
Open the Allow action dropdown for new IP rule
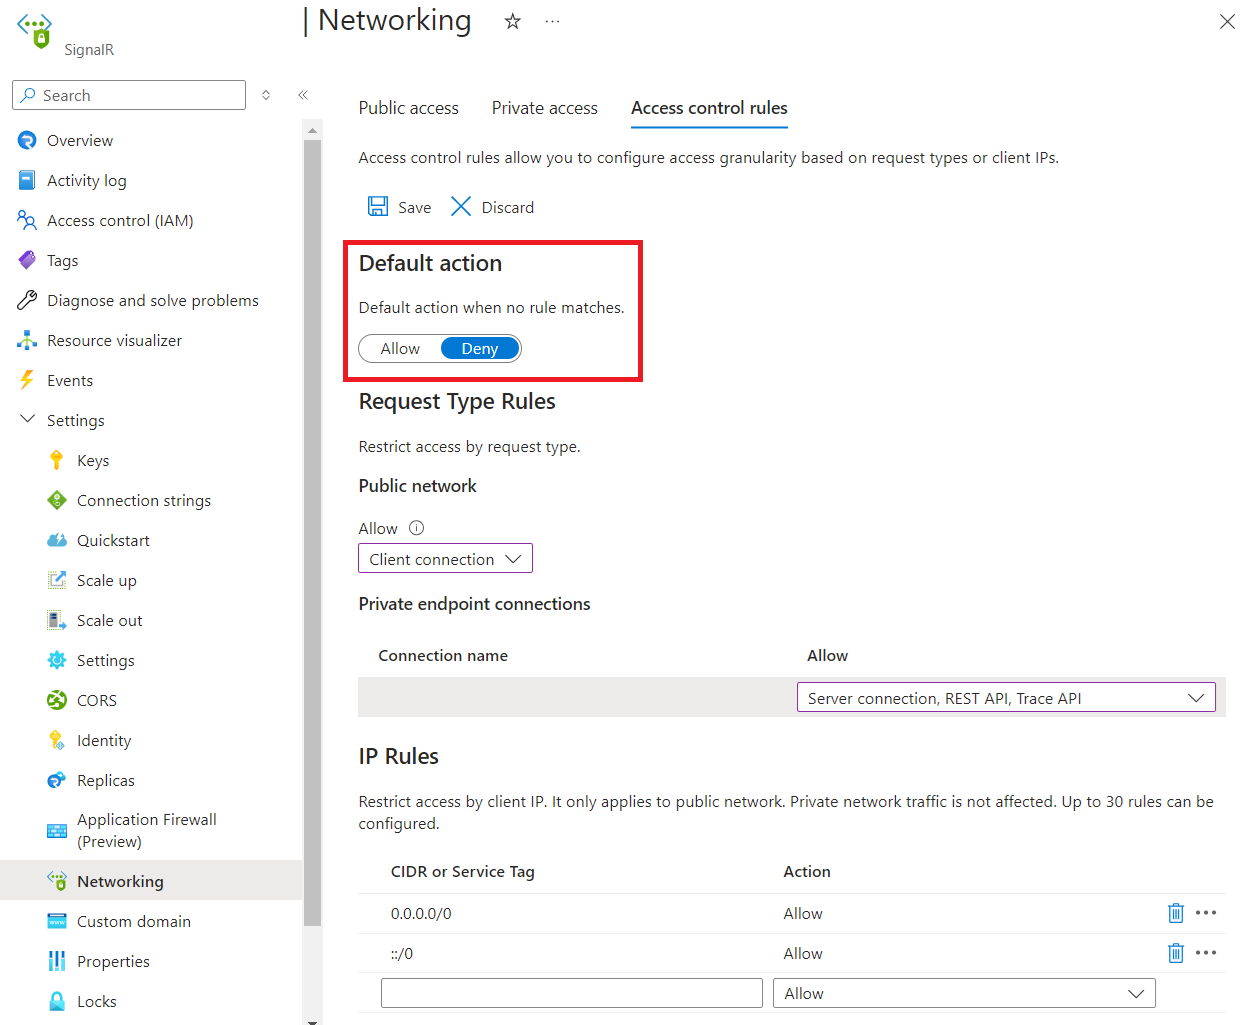tap(963, 993)
